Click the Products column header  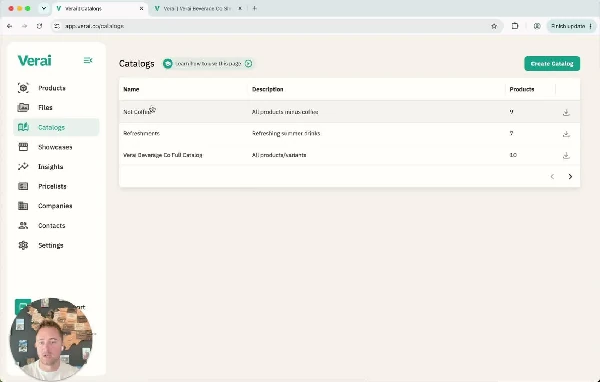(x=522, y=89)
